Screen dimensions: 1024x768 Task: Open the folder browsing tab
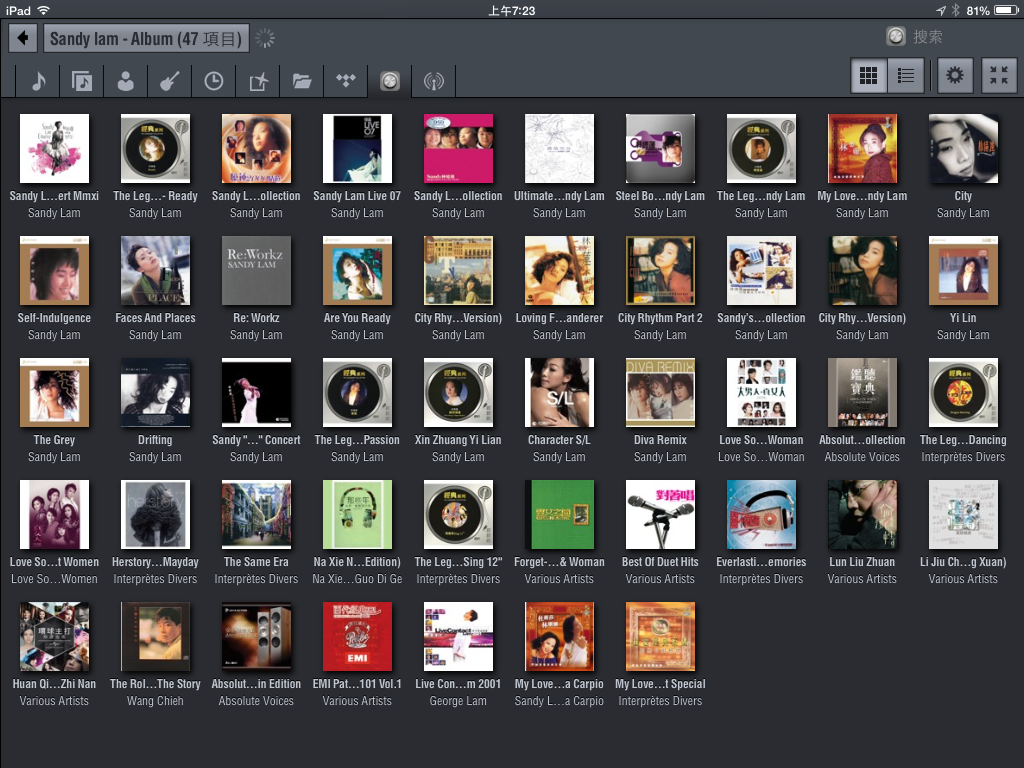click(302, 81)
